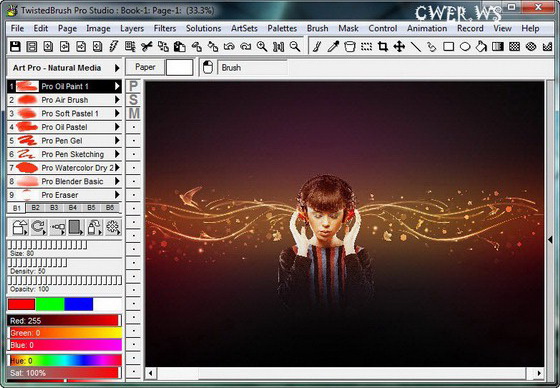The image size is (560, 388).
Task: Expand Pro Pen Gel arrow
Action: pos(117,140)
